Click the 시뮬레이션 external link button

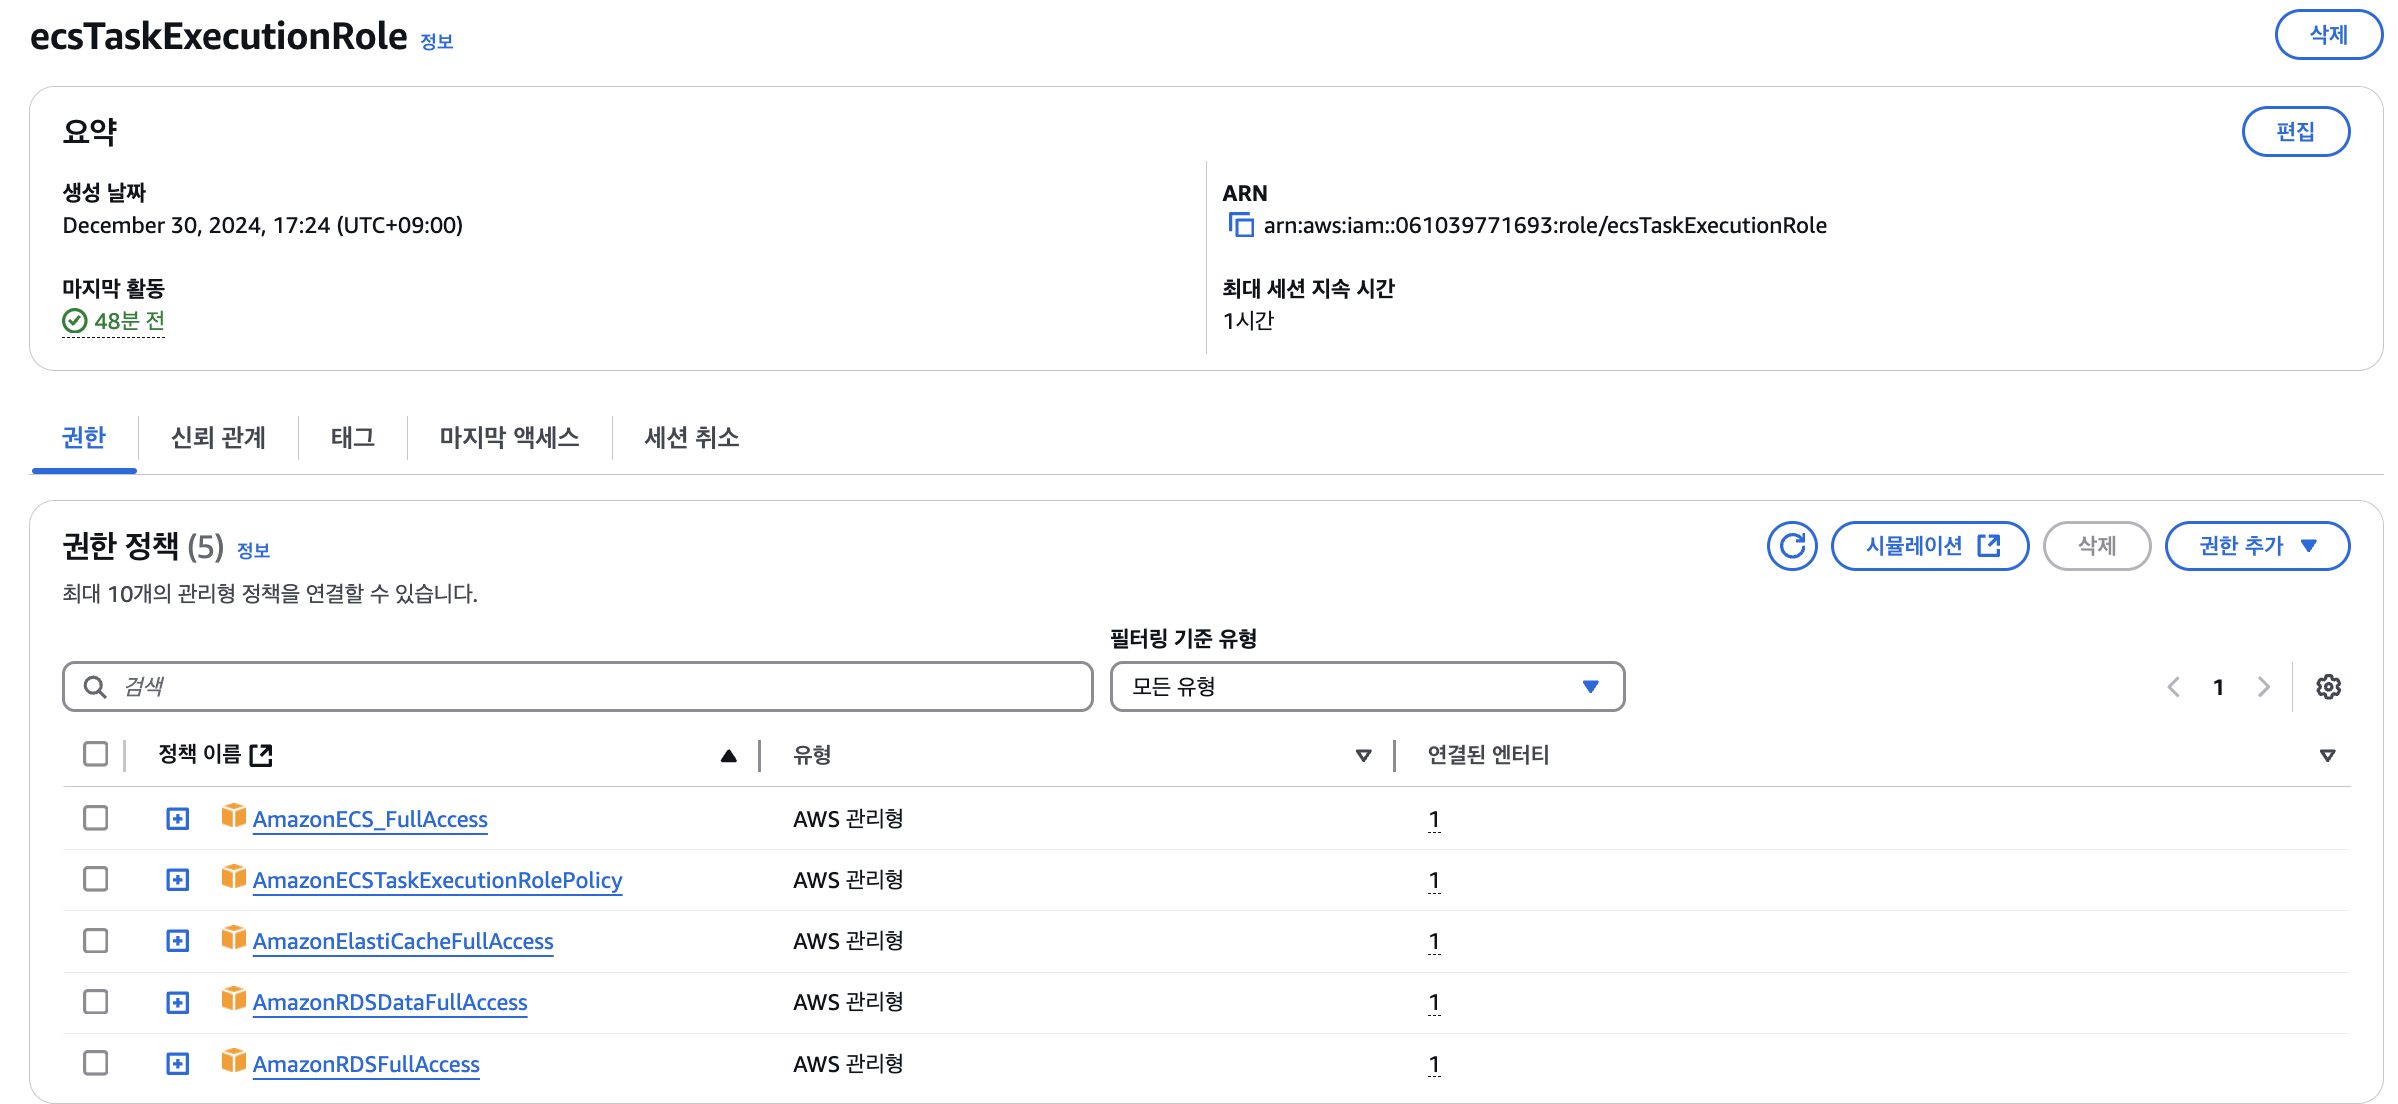[x=1929, y=546]
